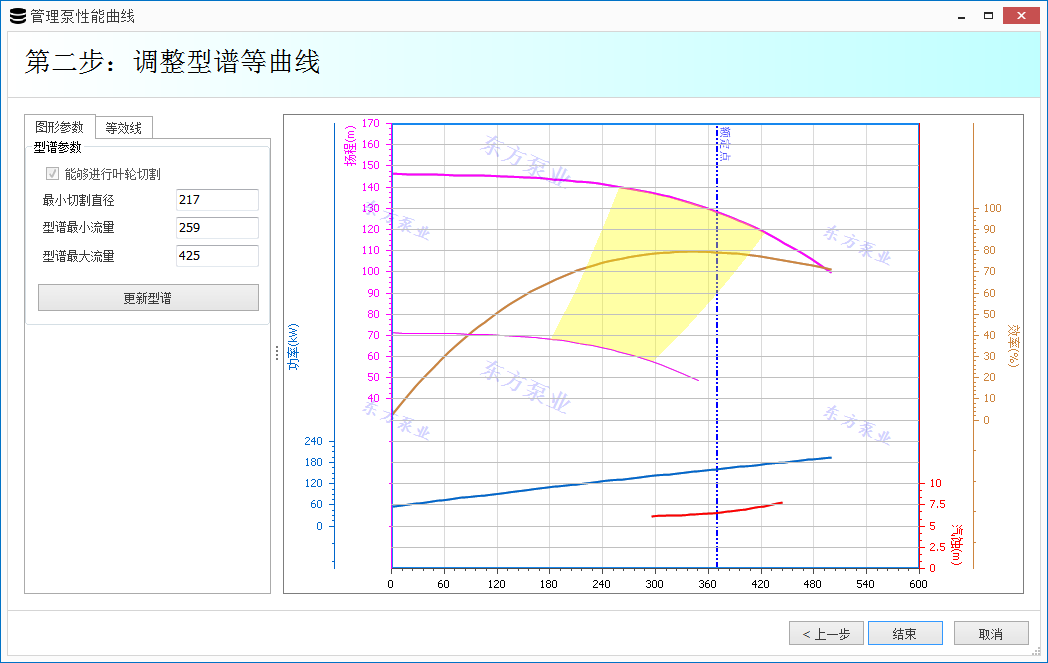Click the 360 tick on flow axis
This screenshot has height=663, width=1048.
click(707, 584)
